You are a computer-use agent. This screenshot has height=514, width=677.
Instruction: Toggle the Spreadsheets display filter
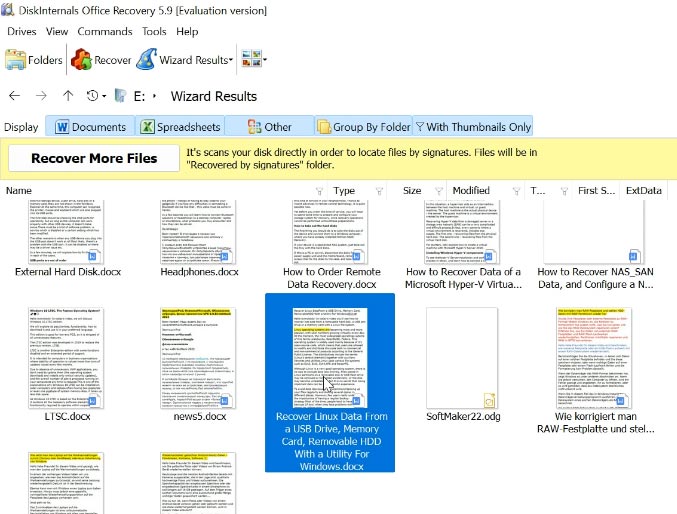180,127
